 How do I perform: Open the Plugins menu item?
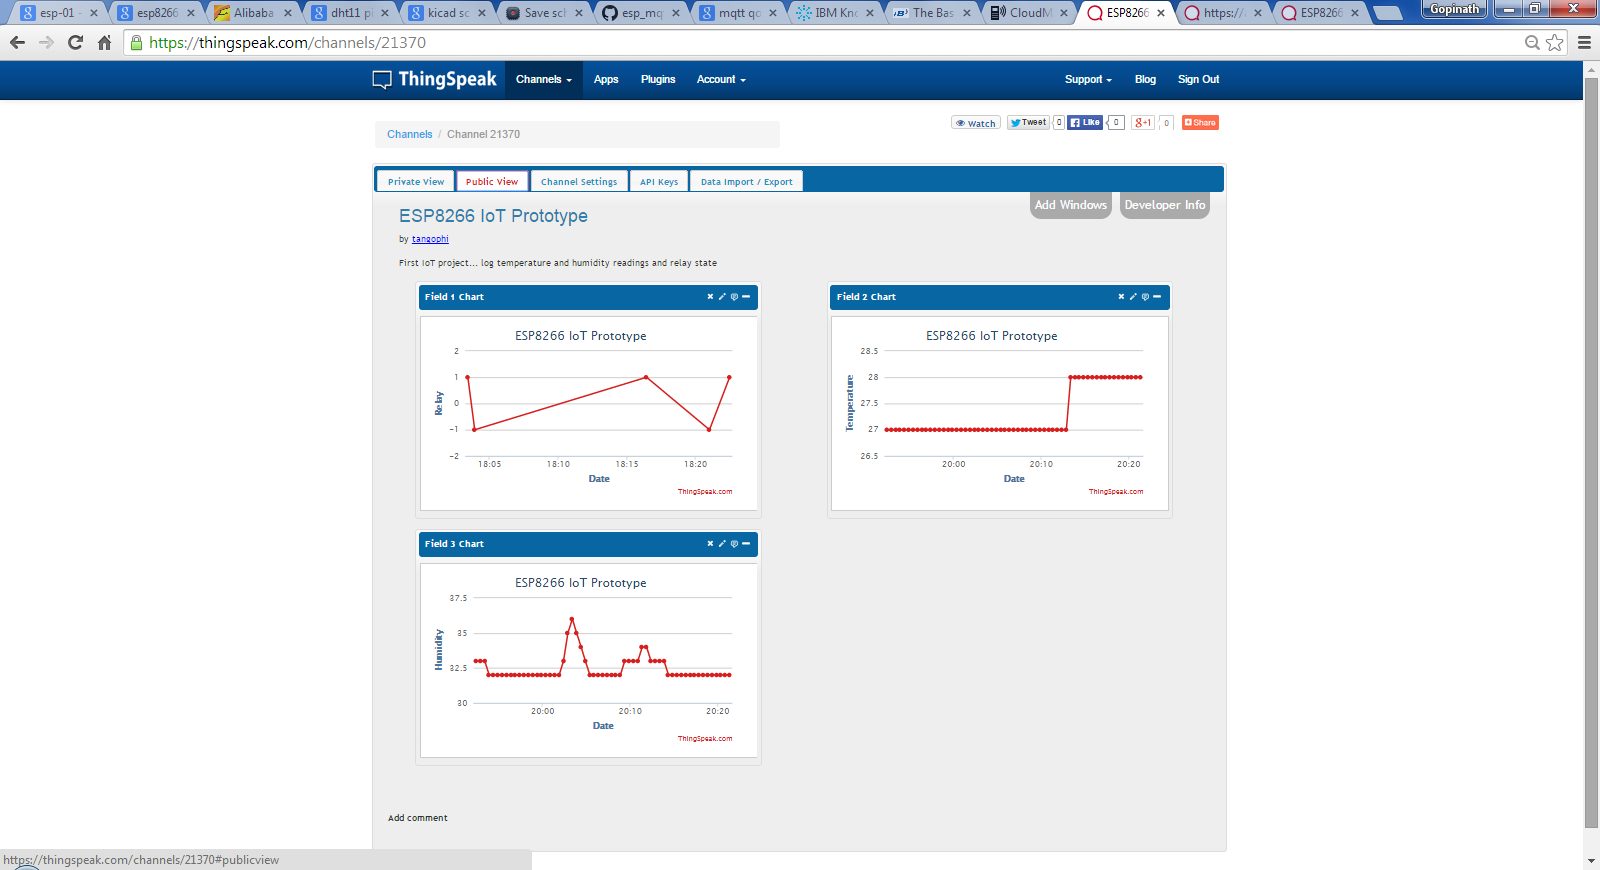tap(658, 80)
